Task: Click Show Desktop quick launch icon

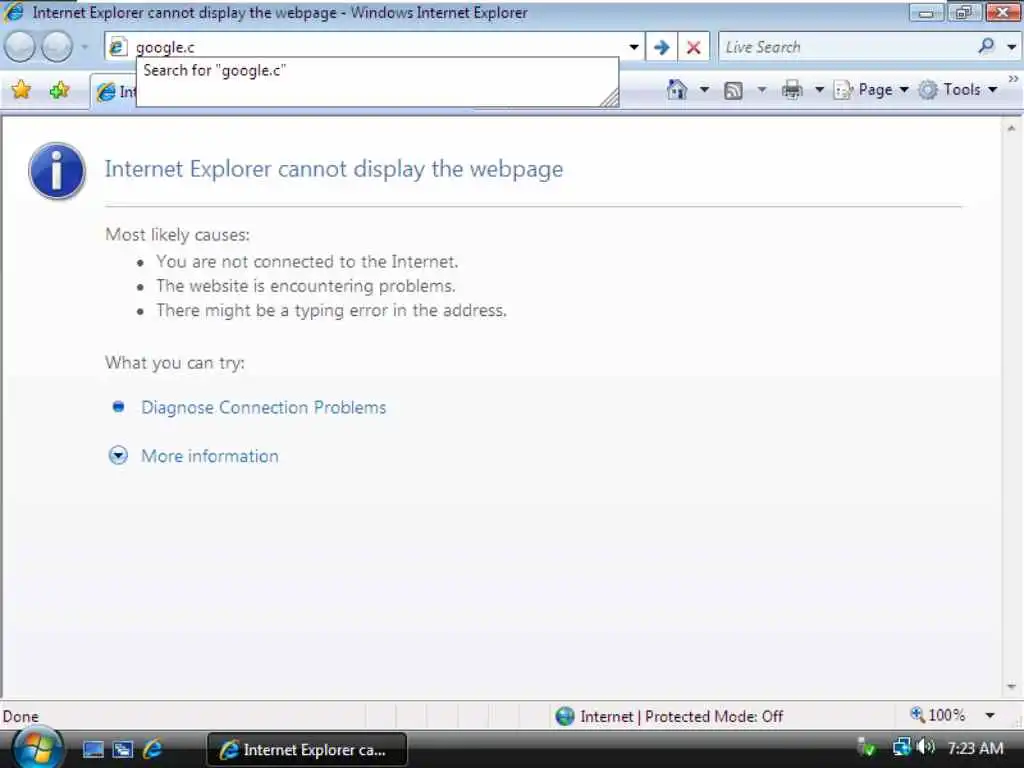Action: tap(93, 749)
